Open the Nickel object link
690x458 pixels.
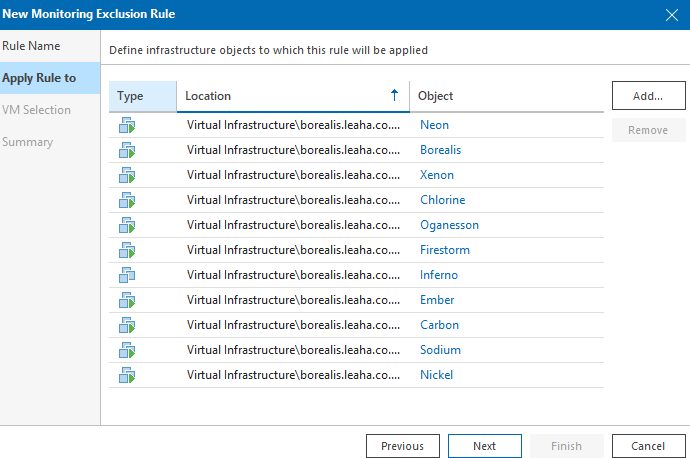(x=437, y=375)
